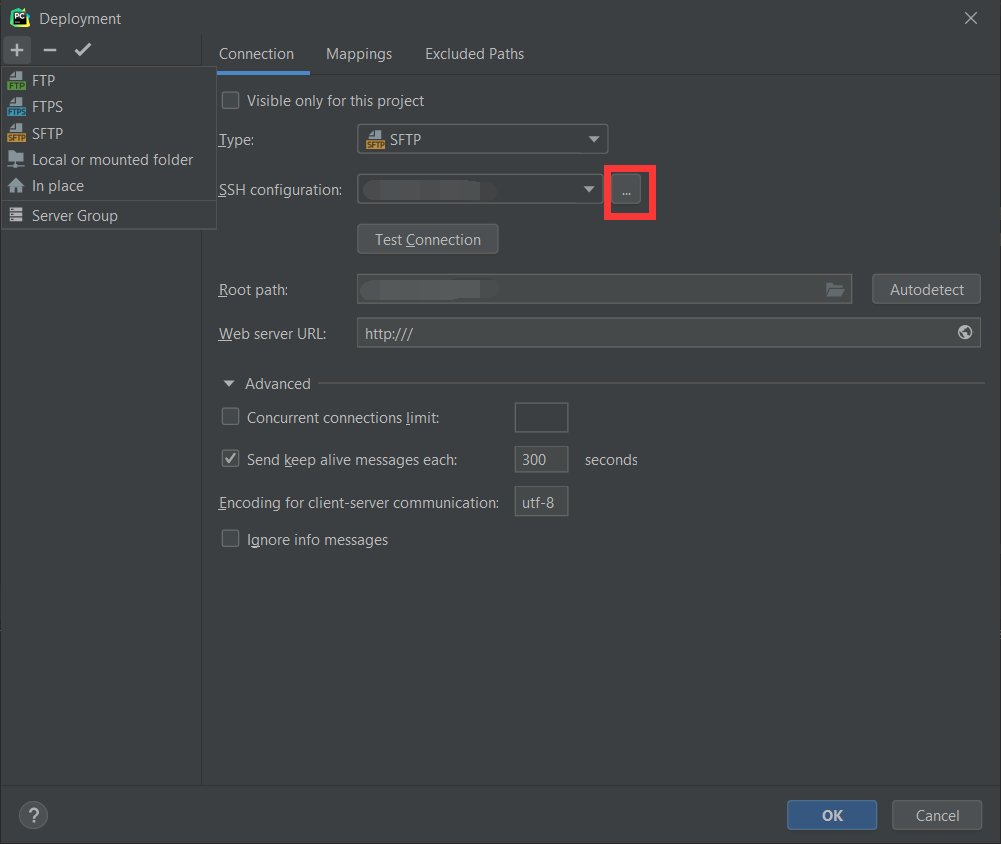Choose SFTP from the add server list

coord(47,133)
